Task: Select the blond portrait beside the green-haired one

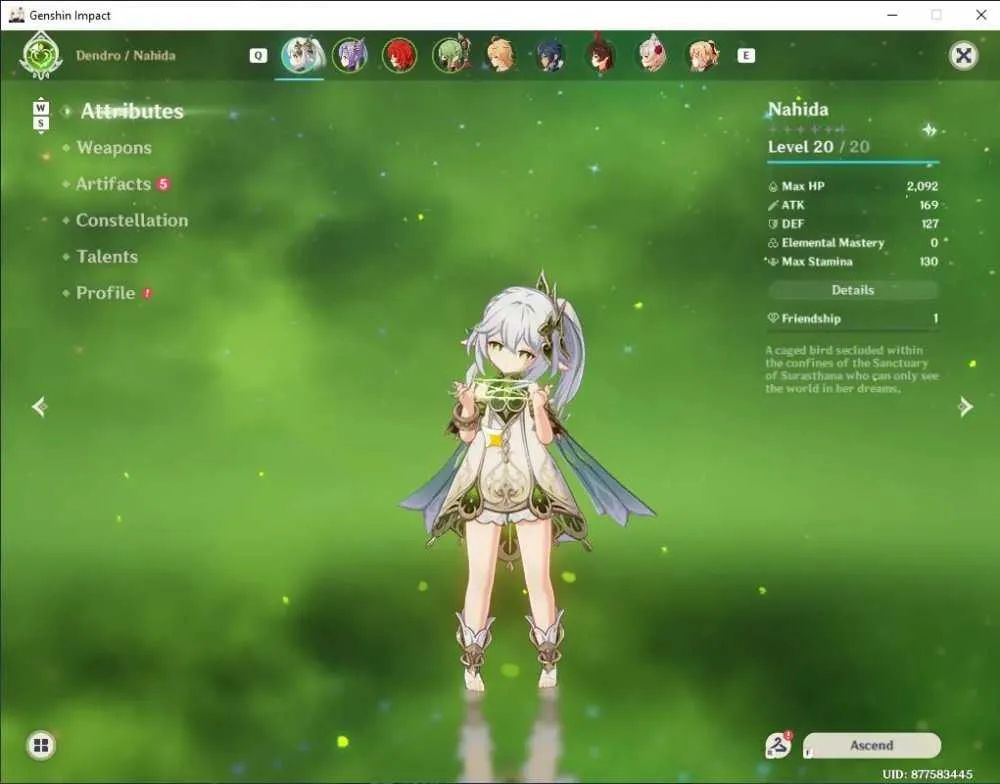Action: [501, 55]
